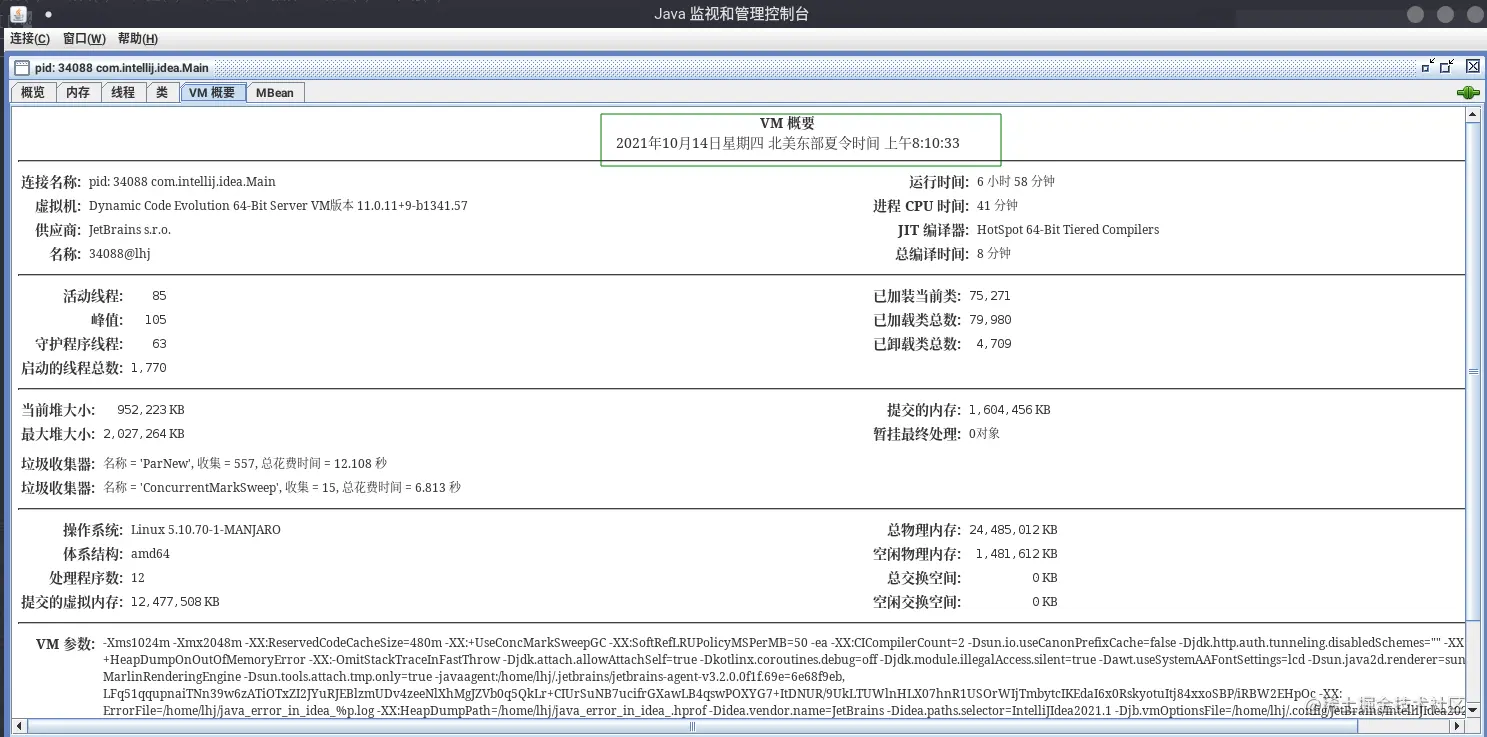Maximize the pid 34088 internal frame
This screenshot has height=737, width=1487.
[1447, 67]
